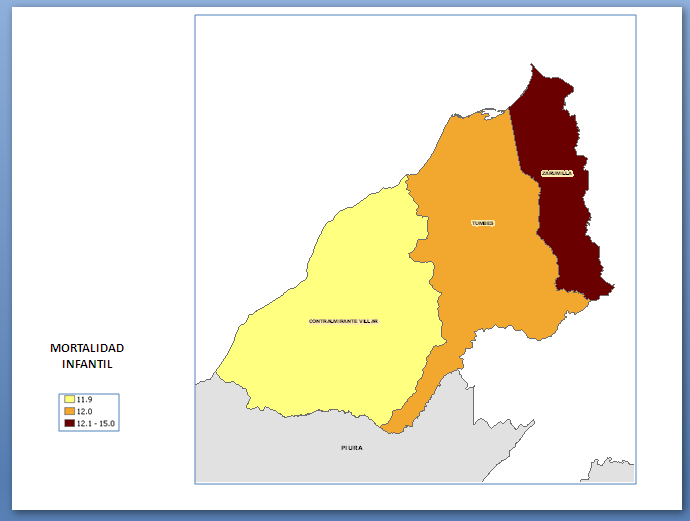Click the 12.1 - 15.0 legend range text
This screenshot has height=521, width=690.
coord(97,423)
